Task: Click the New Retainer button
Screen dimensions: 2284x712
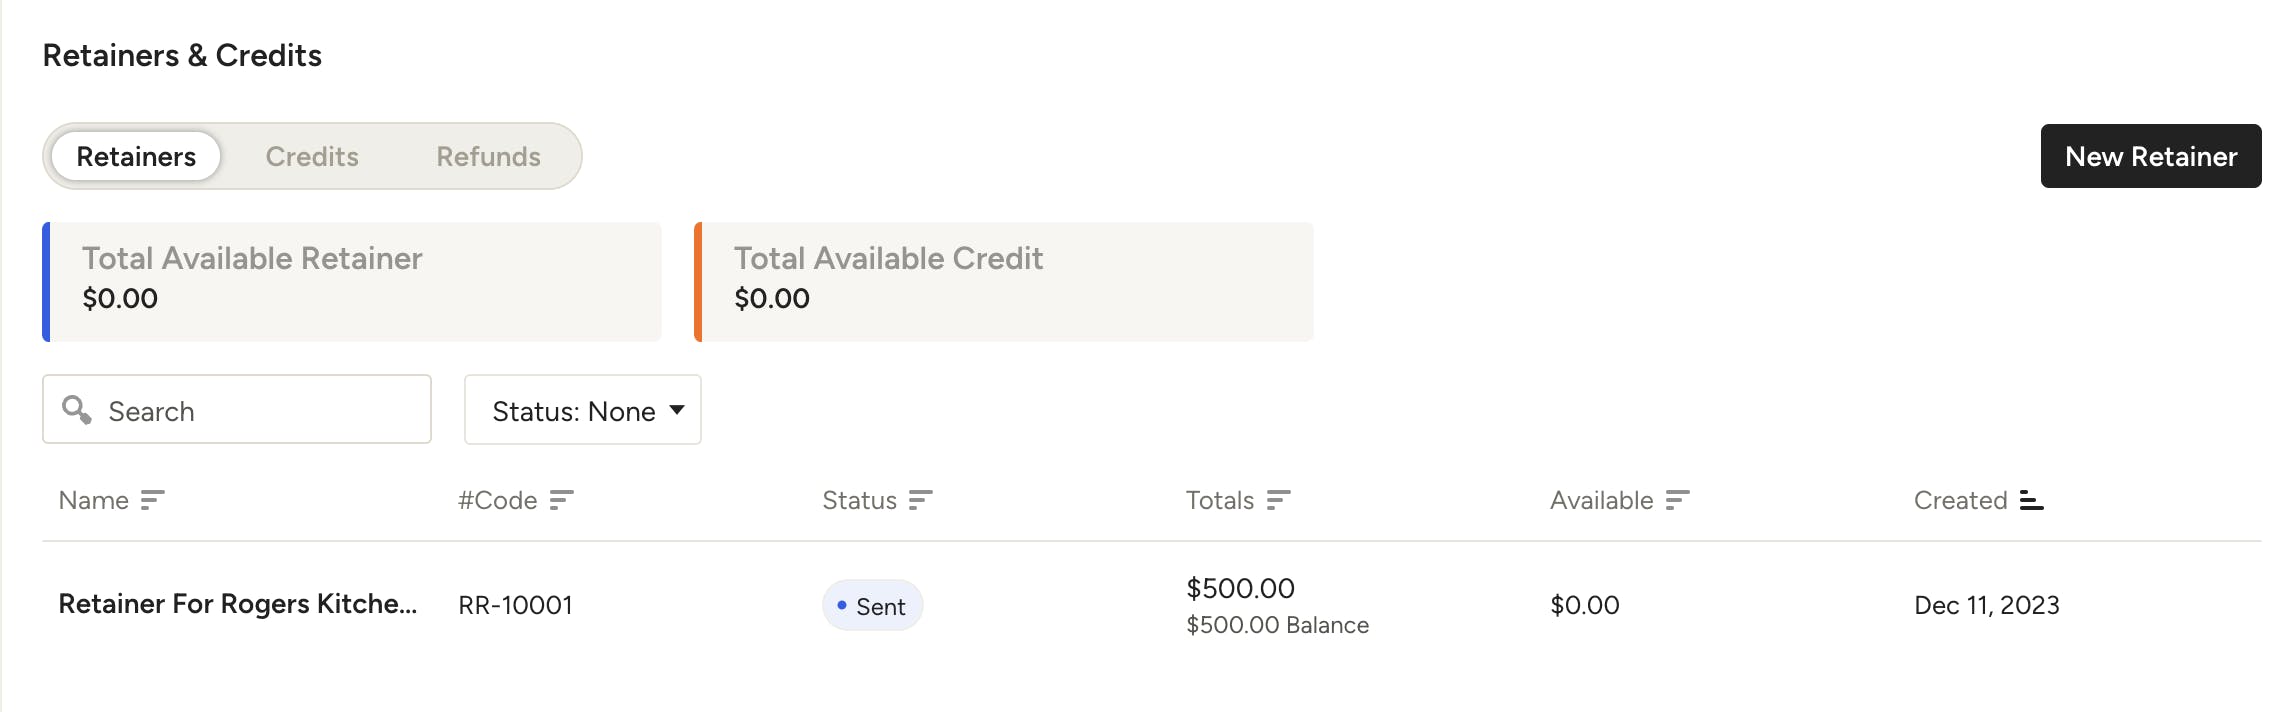Action: click(x=2150, y=156)
